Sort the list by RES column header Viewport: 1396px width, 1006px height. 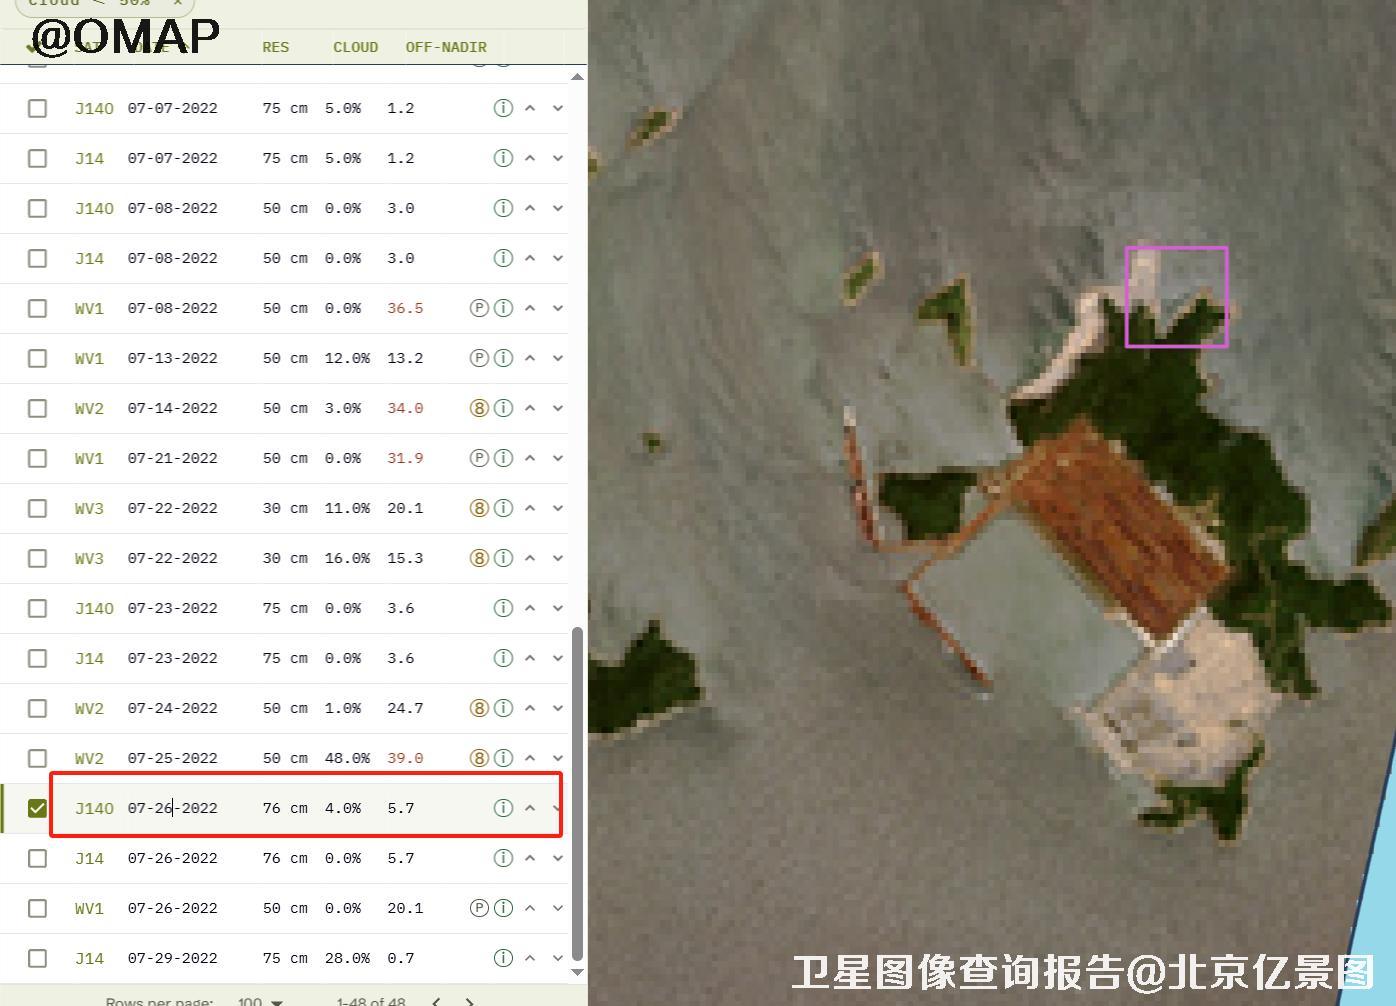pyautogui.click(x=275, y=47)
